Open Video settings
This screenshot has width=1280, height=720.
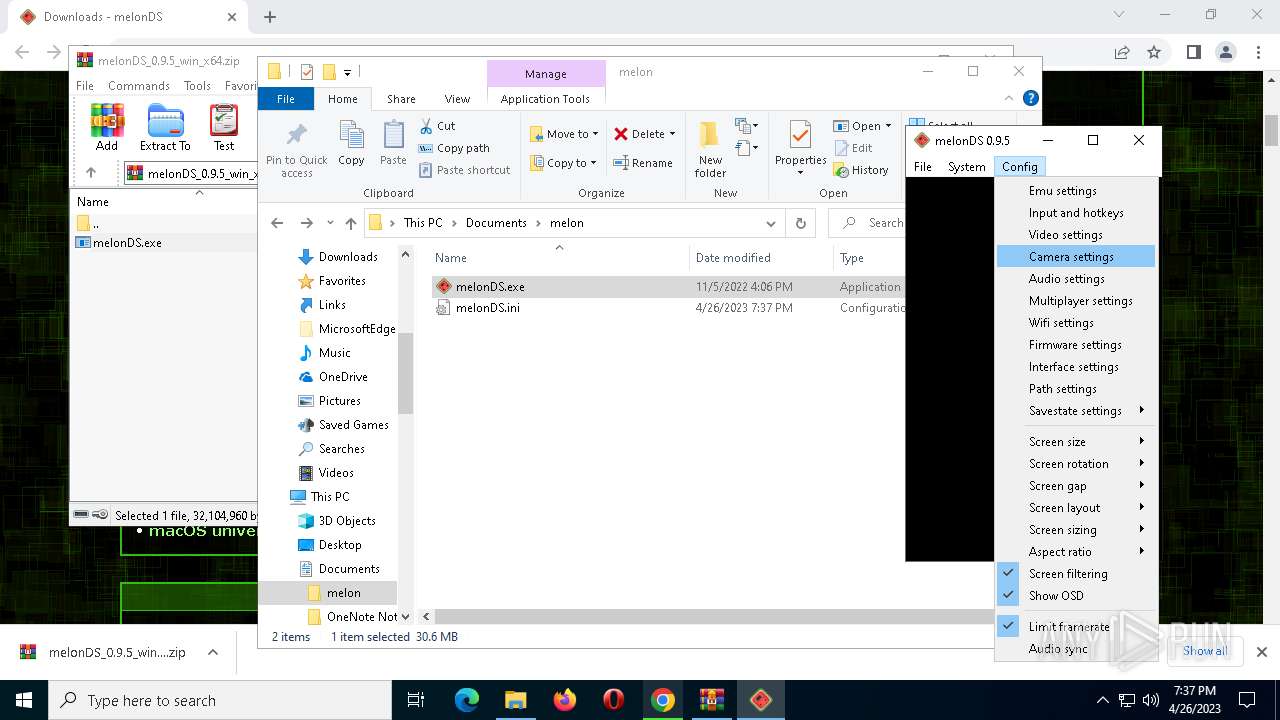click(x=1076, y=235)
